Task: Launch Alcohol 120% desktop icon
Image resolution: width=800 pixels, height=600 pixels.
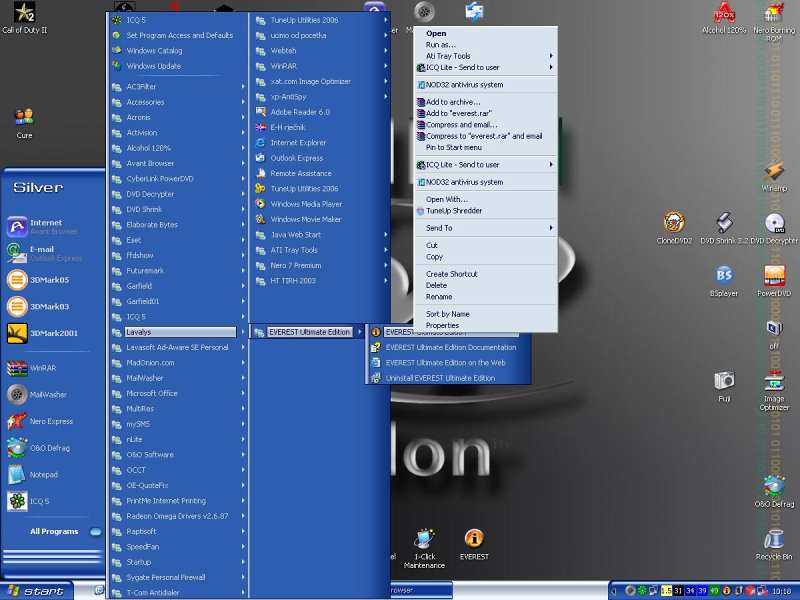Action: coord(724,18)
